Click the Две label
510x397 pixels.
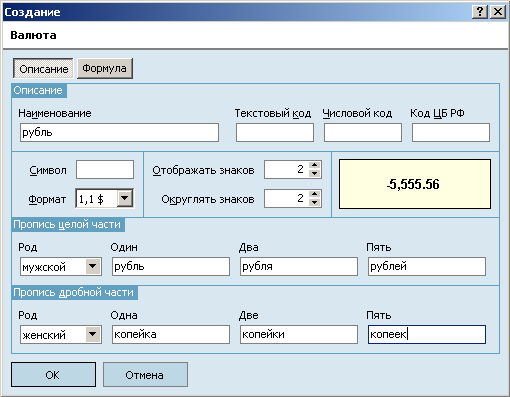[249, 315]
